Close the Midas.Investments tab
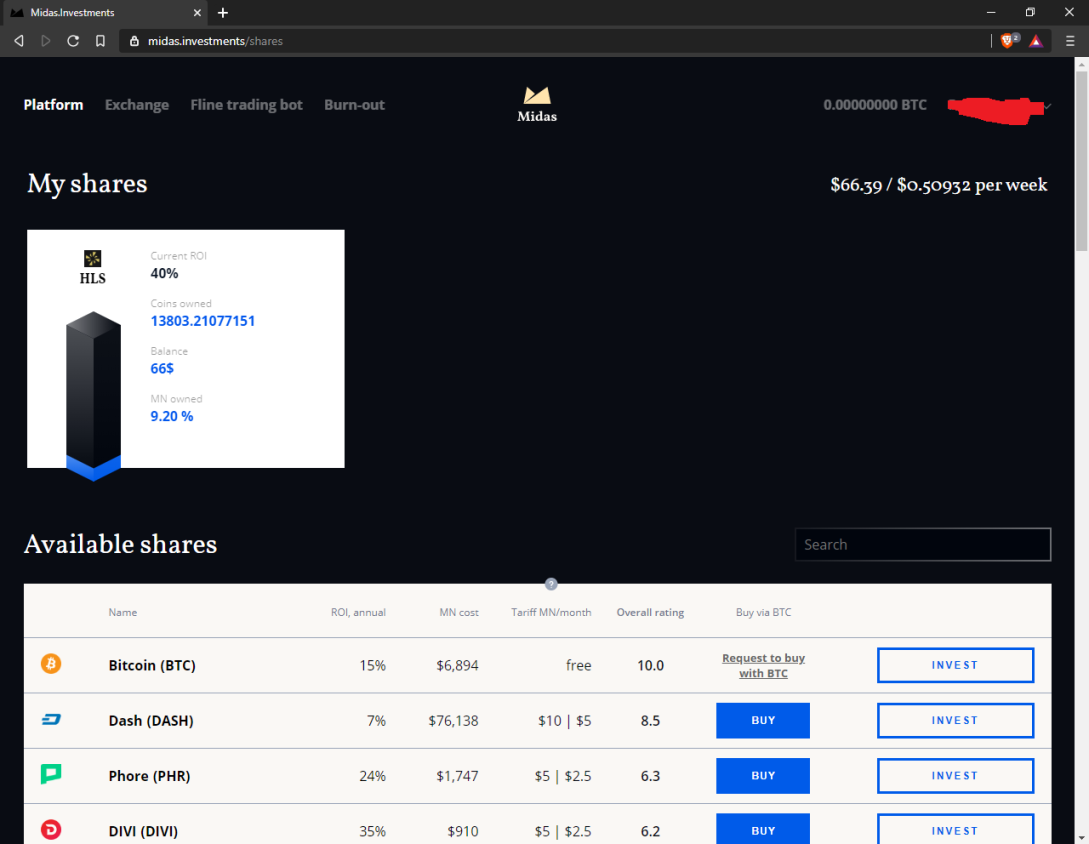The height and width of the screenshot is (844, 1089). click(197, 13)
